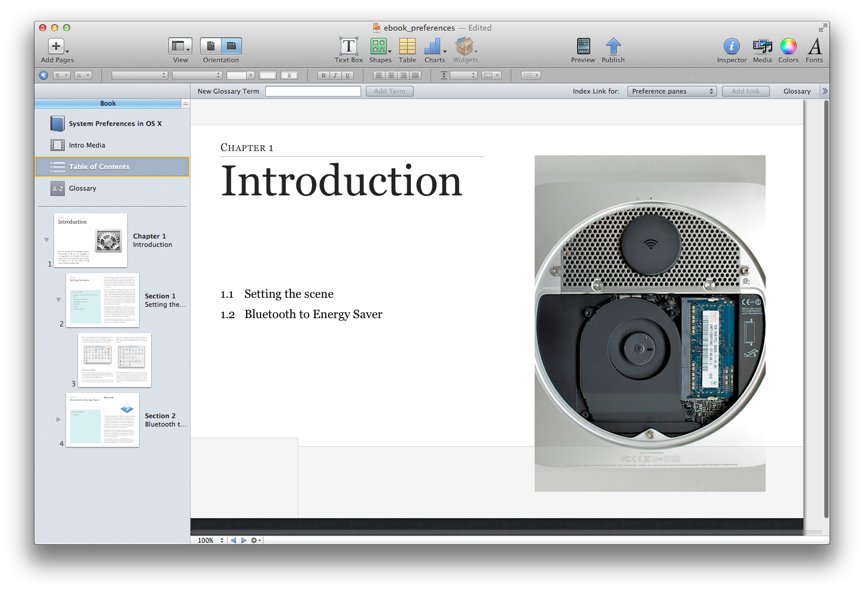Open the Index Link for dropdown
Screen dimensions: 864x592
click(672, 92)
